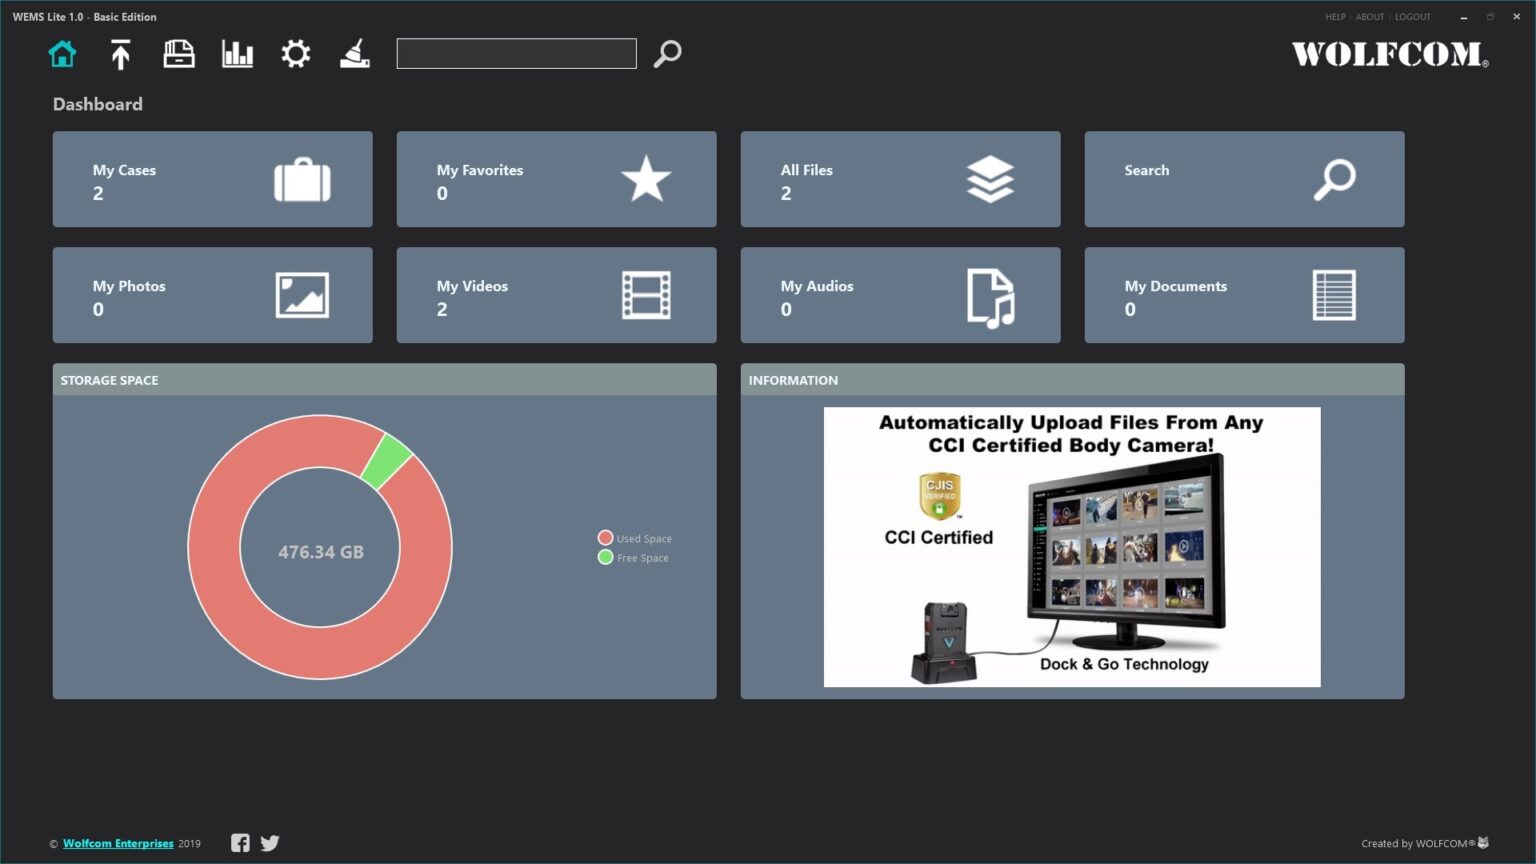Click inside the search input field

[x=516, y=53]
